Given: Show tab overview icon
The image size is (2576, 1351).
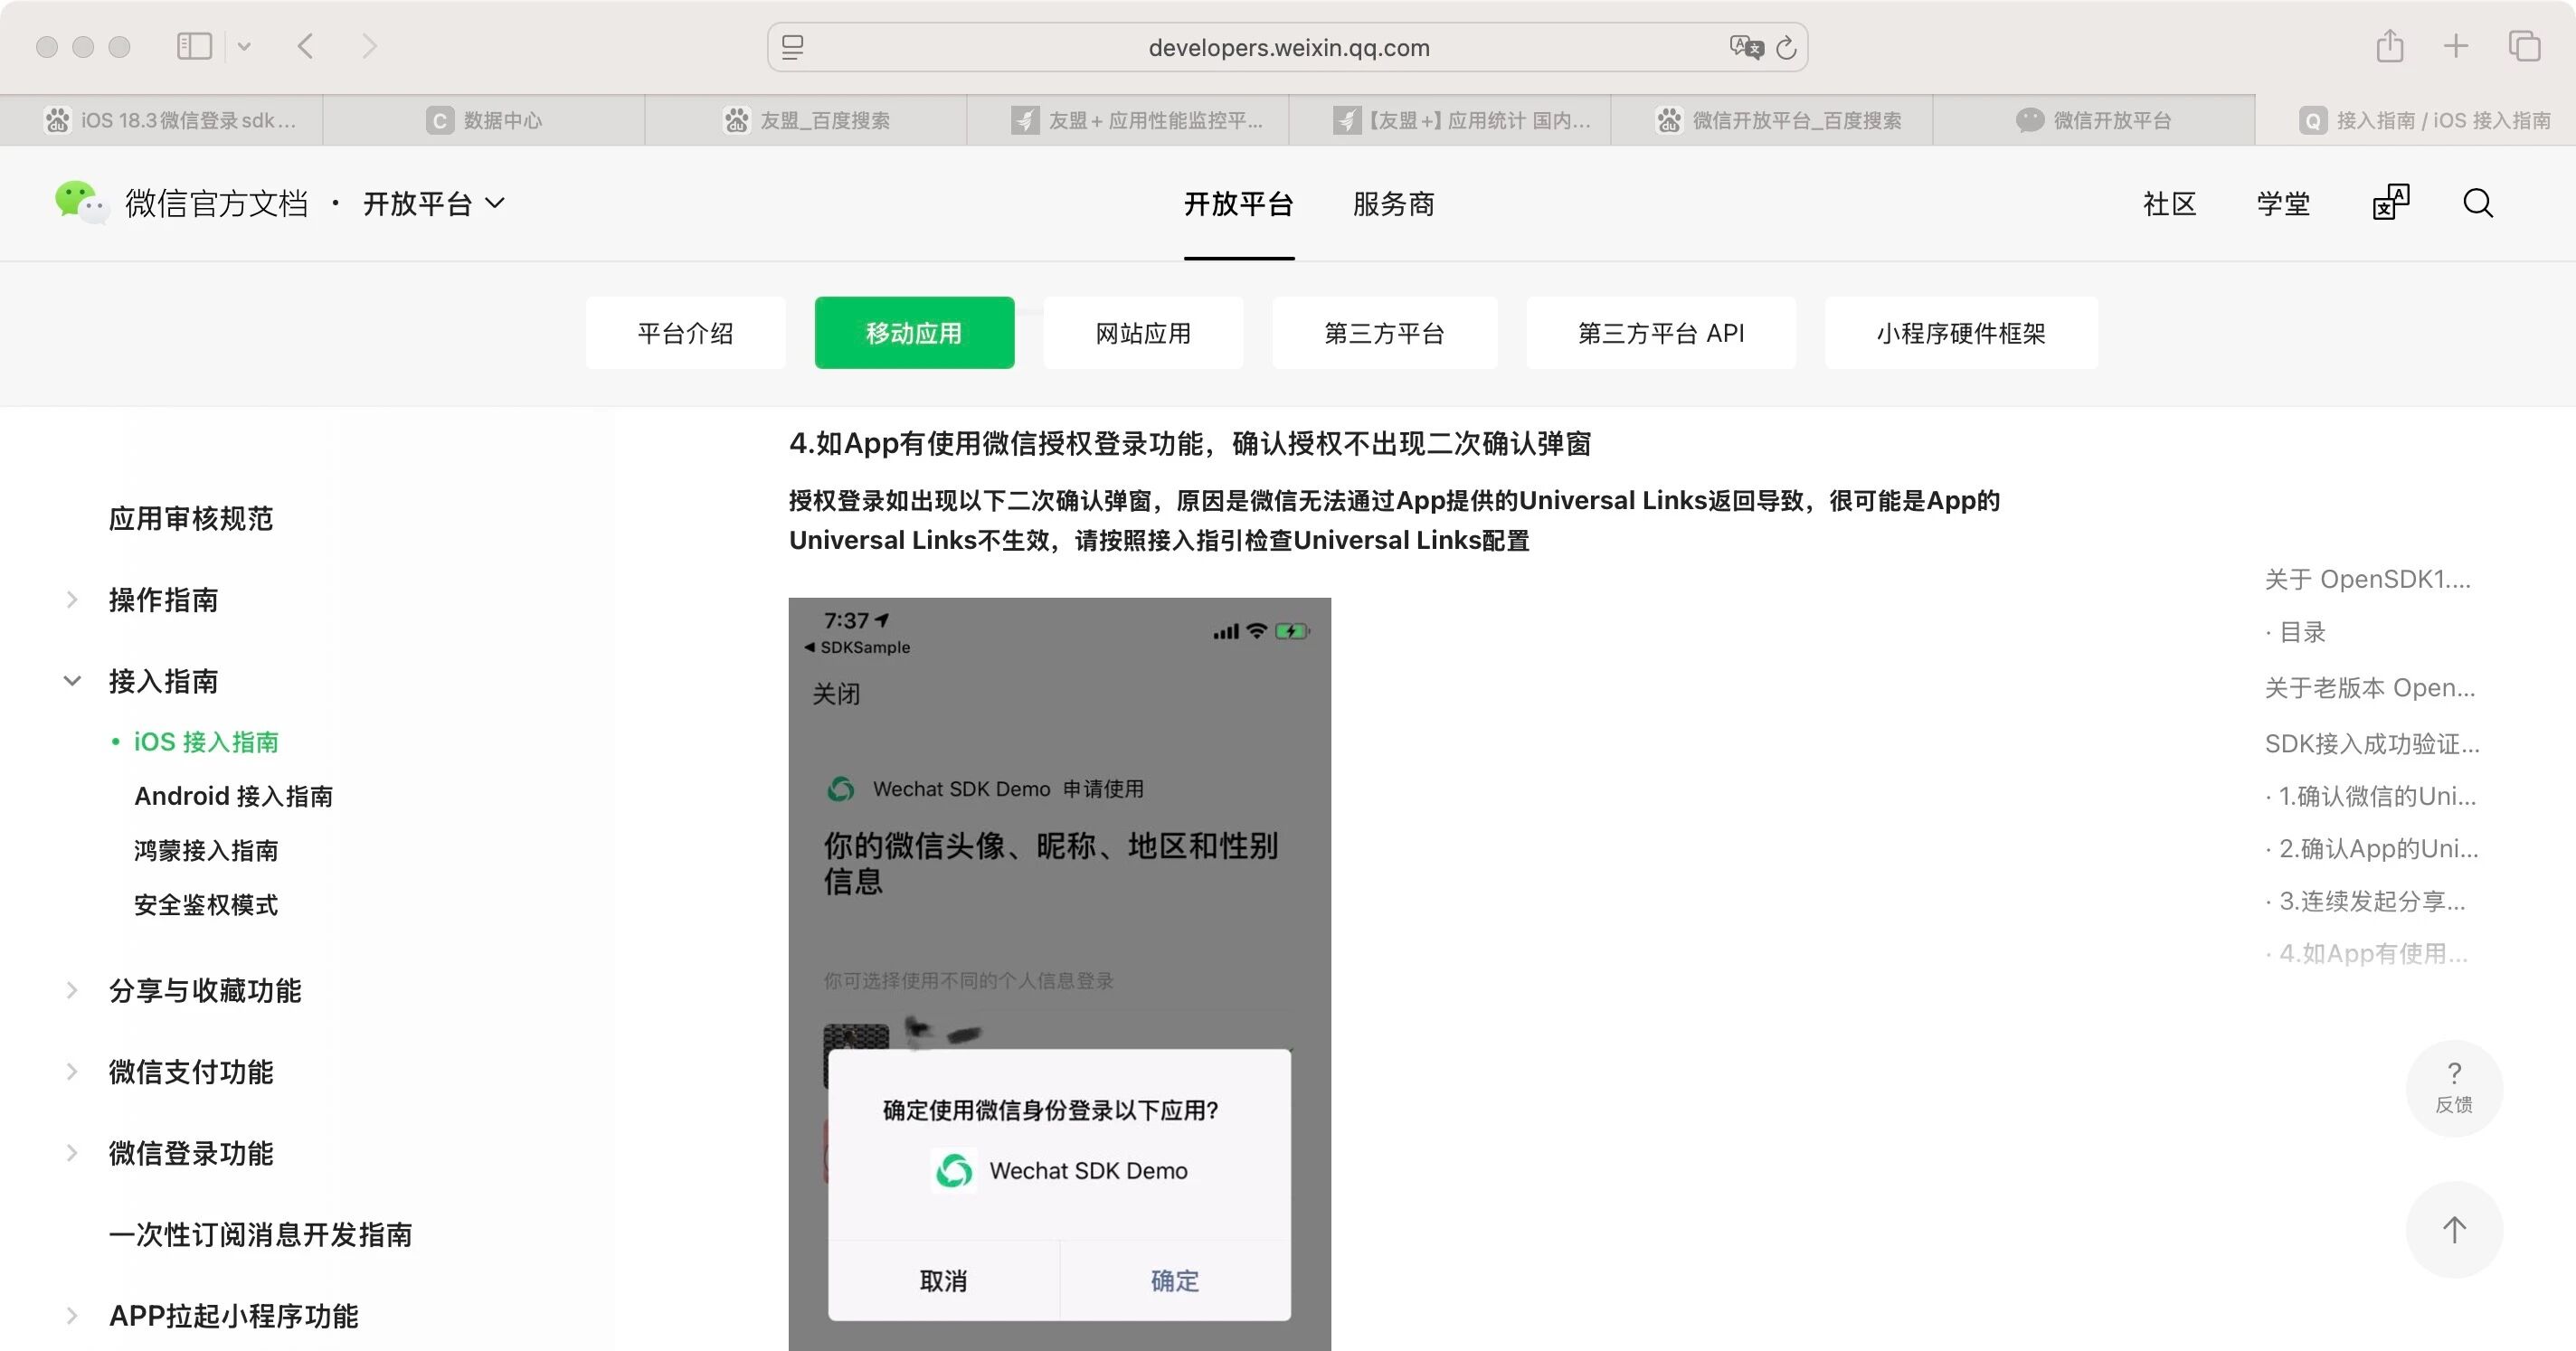Looking at the screenshot, I should pyautogui.click(x=2523, y=46).
